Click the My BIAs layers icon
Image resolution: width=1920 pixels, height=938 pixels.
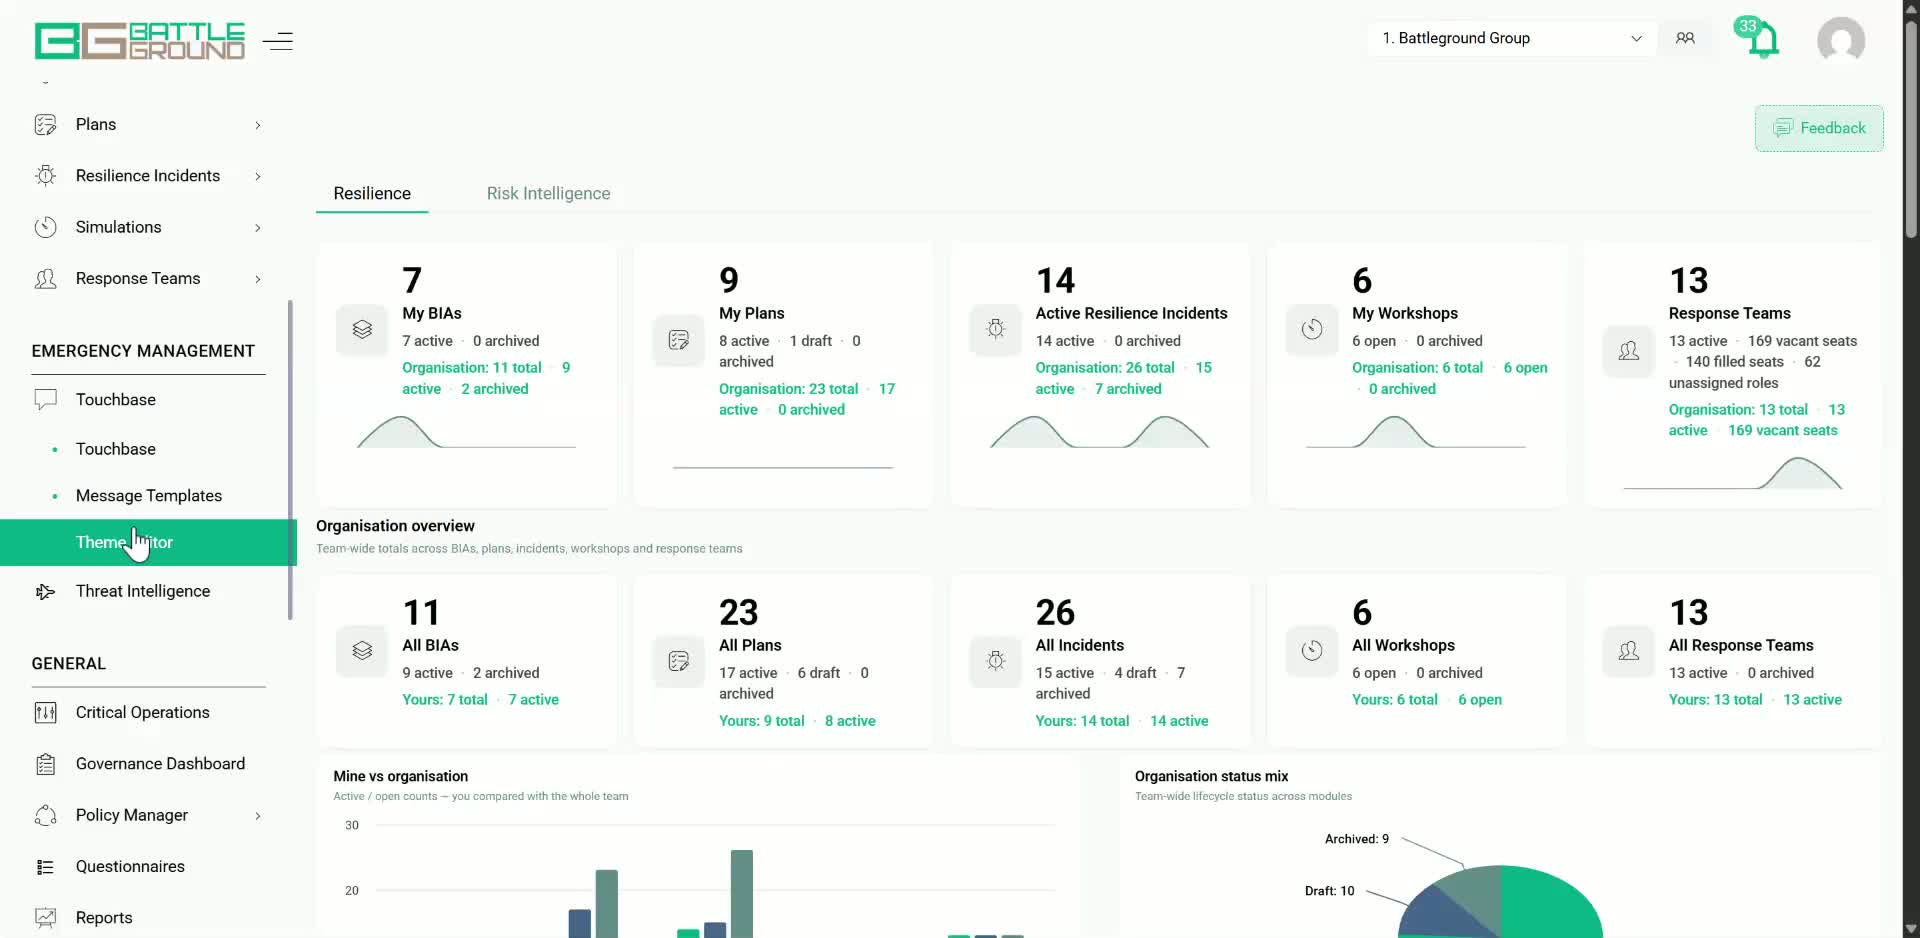[x=362, y=329]
